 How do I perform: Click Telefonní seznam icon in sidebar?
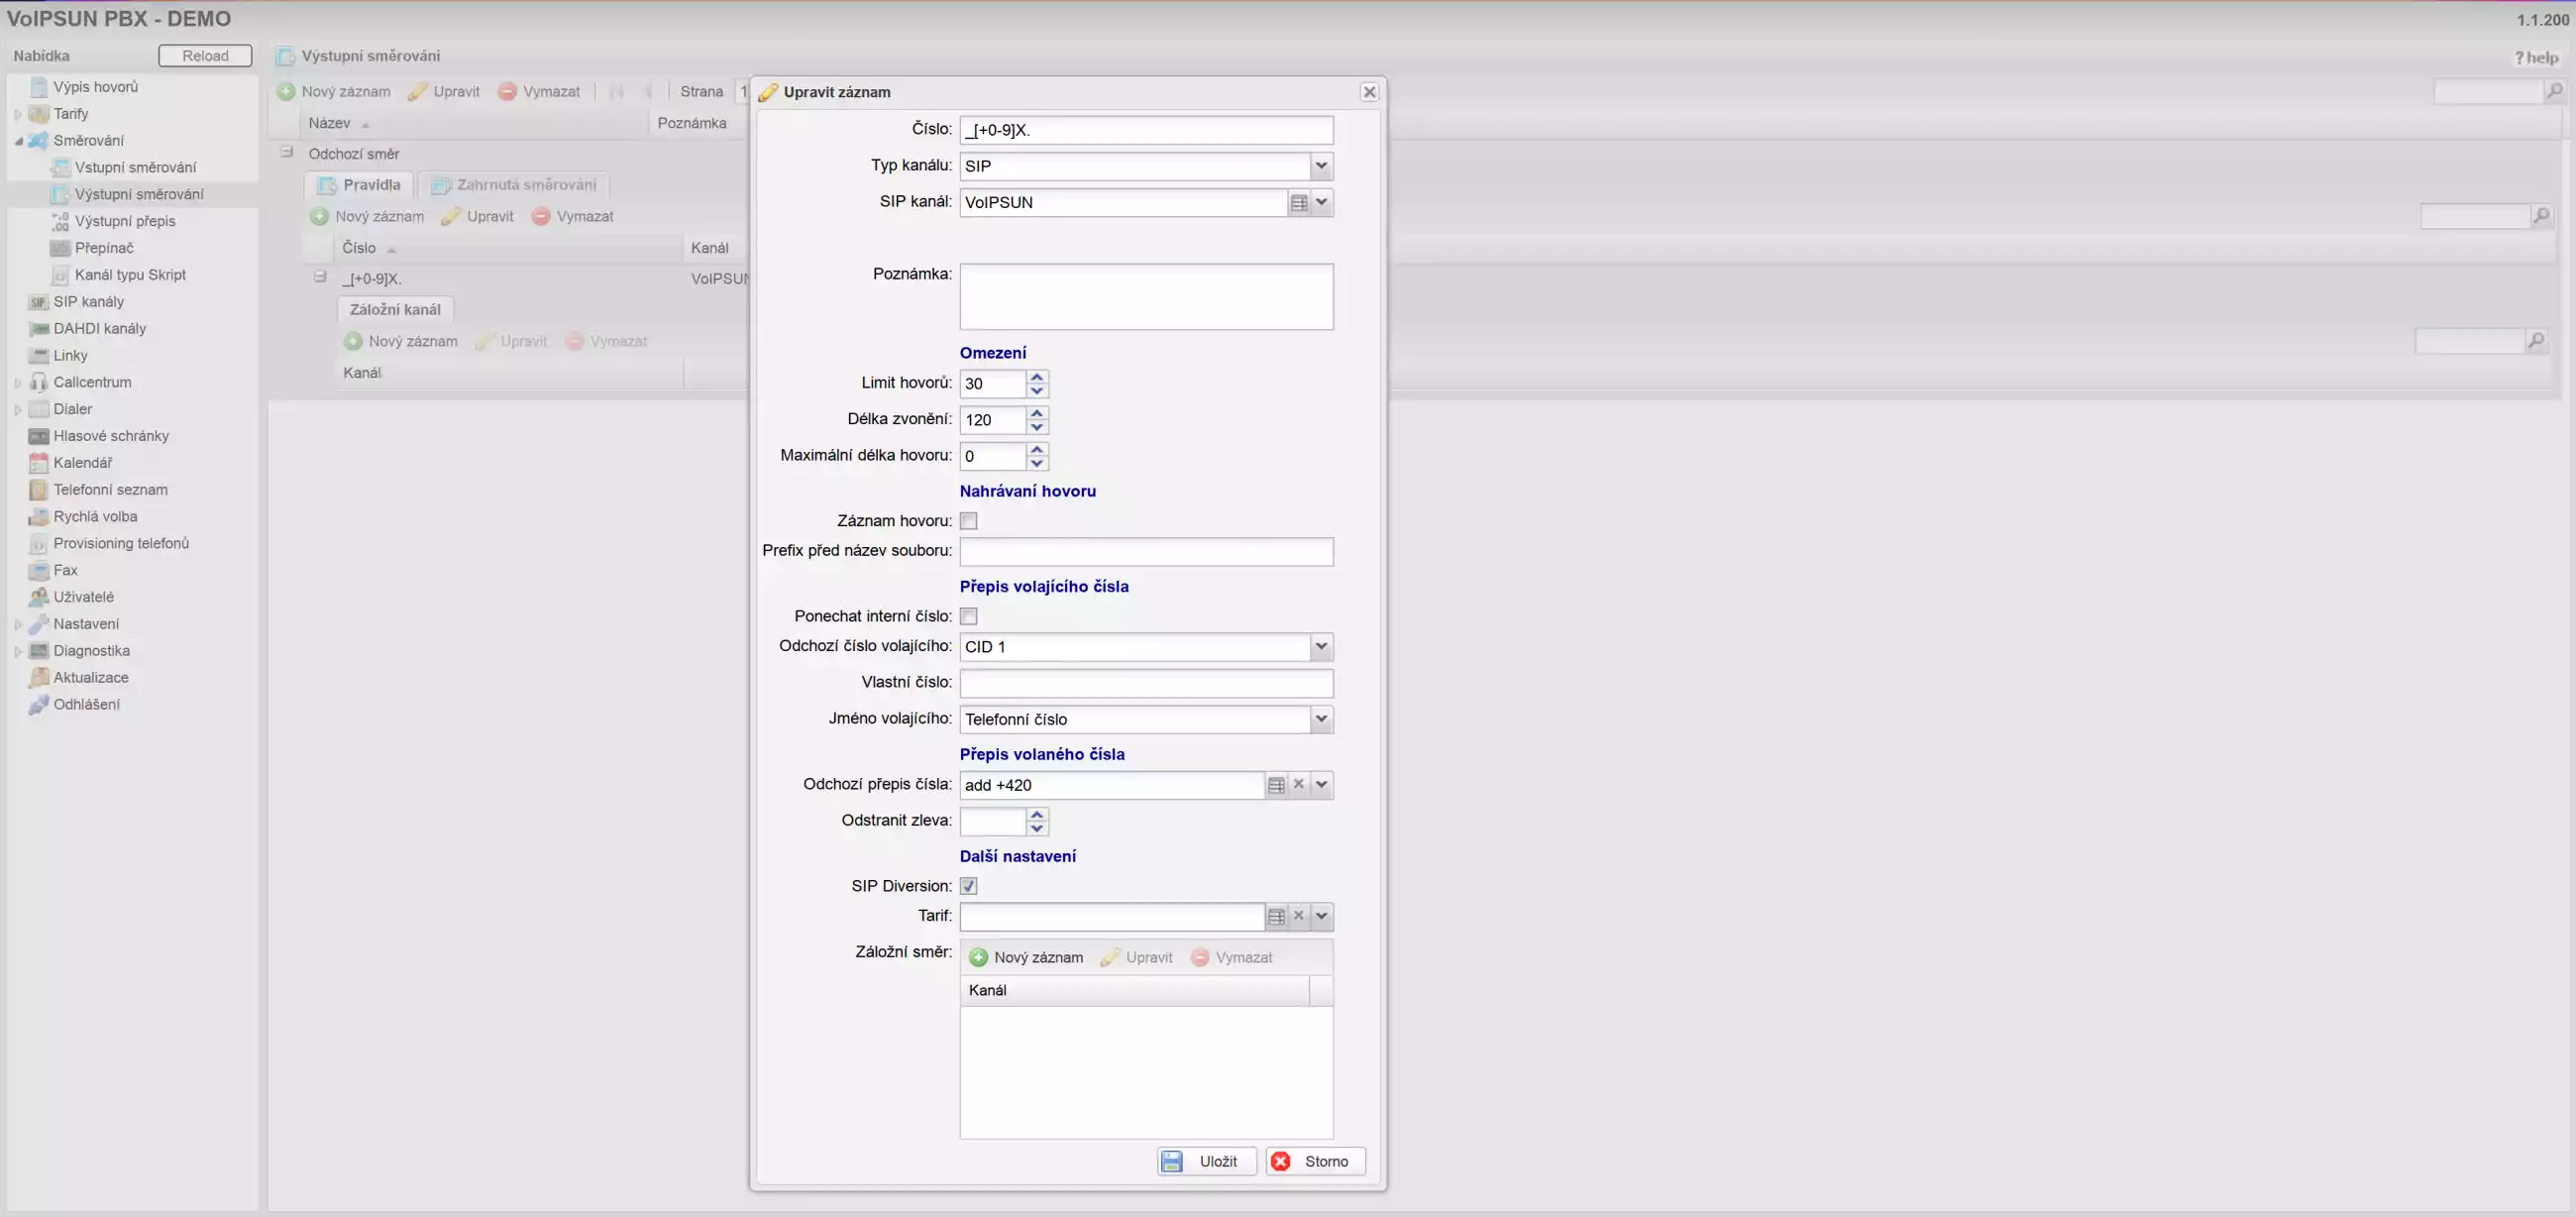pos(38,490)
